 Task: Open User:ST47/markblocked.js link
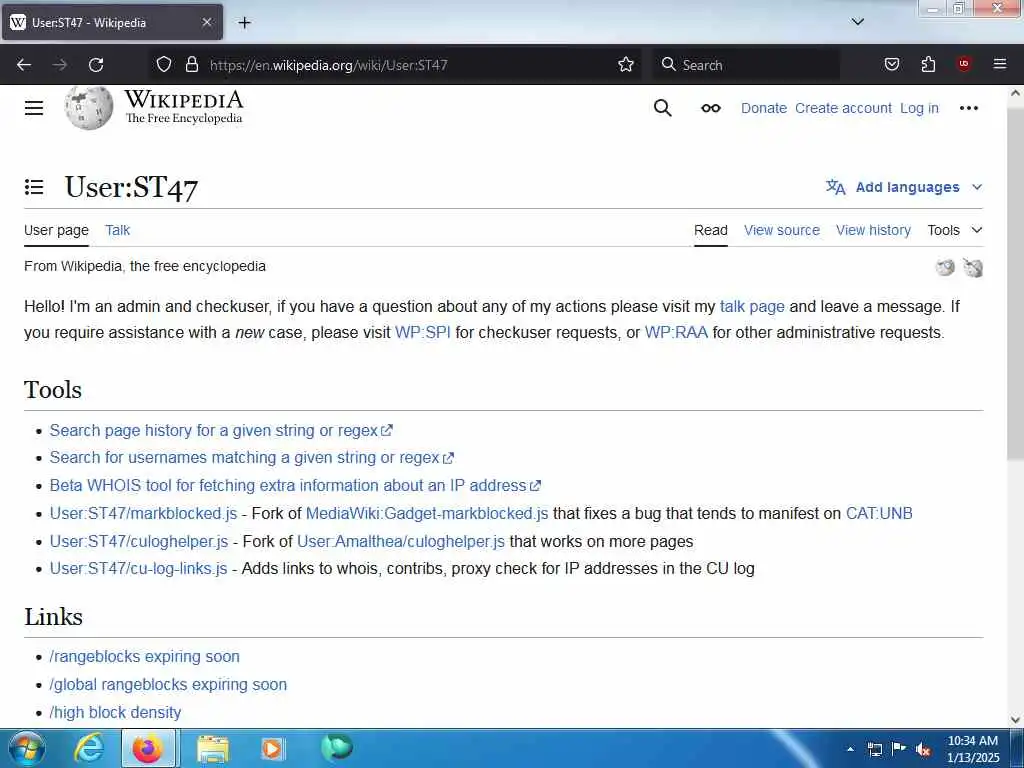[x=143, y=513]
